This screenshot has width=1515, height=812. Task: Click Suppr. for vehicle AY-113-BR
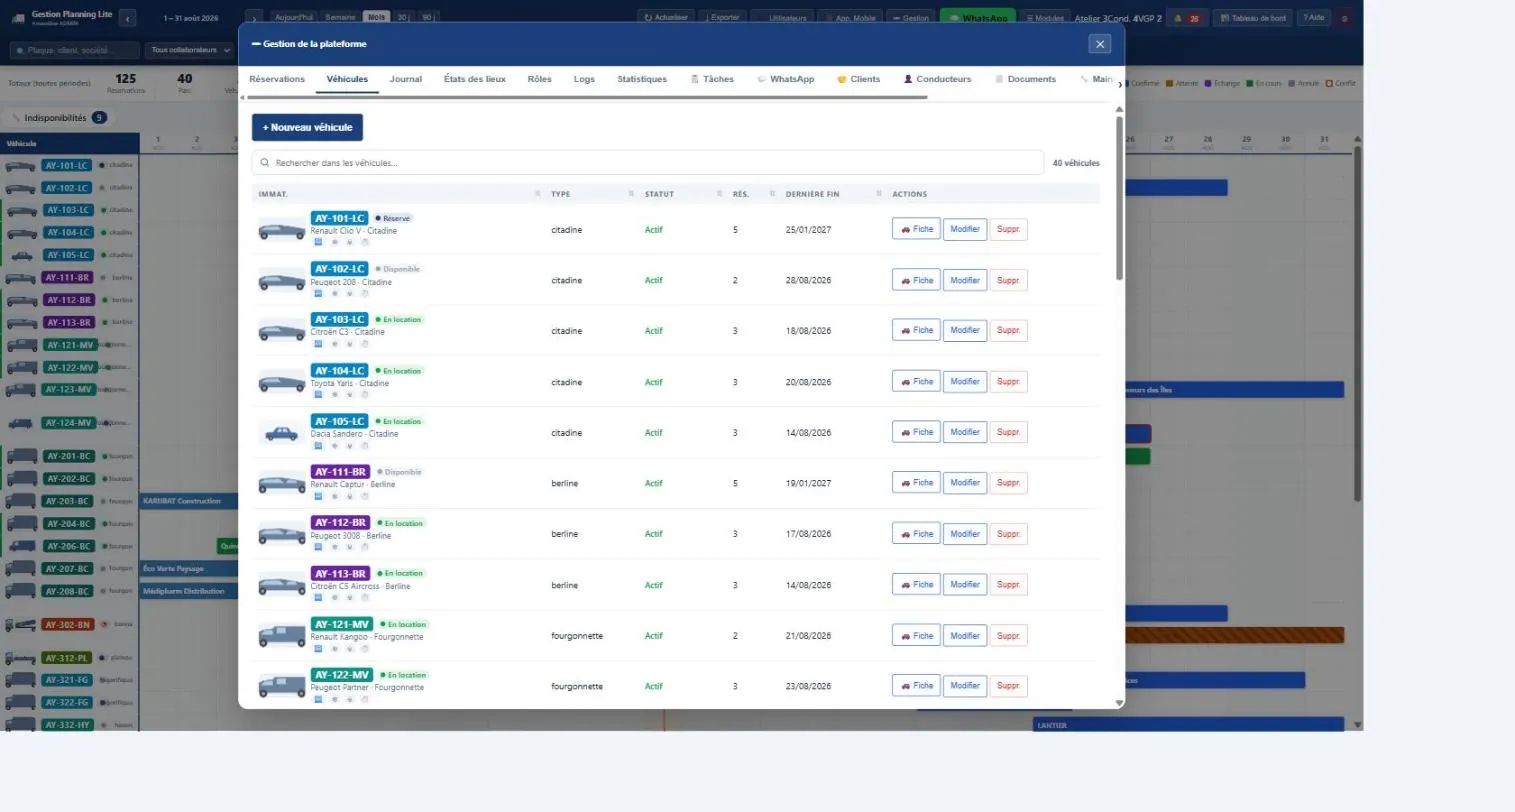tap(1008, 585)
